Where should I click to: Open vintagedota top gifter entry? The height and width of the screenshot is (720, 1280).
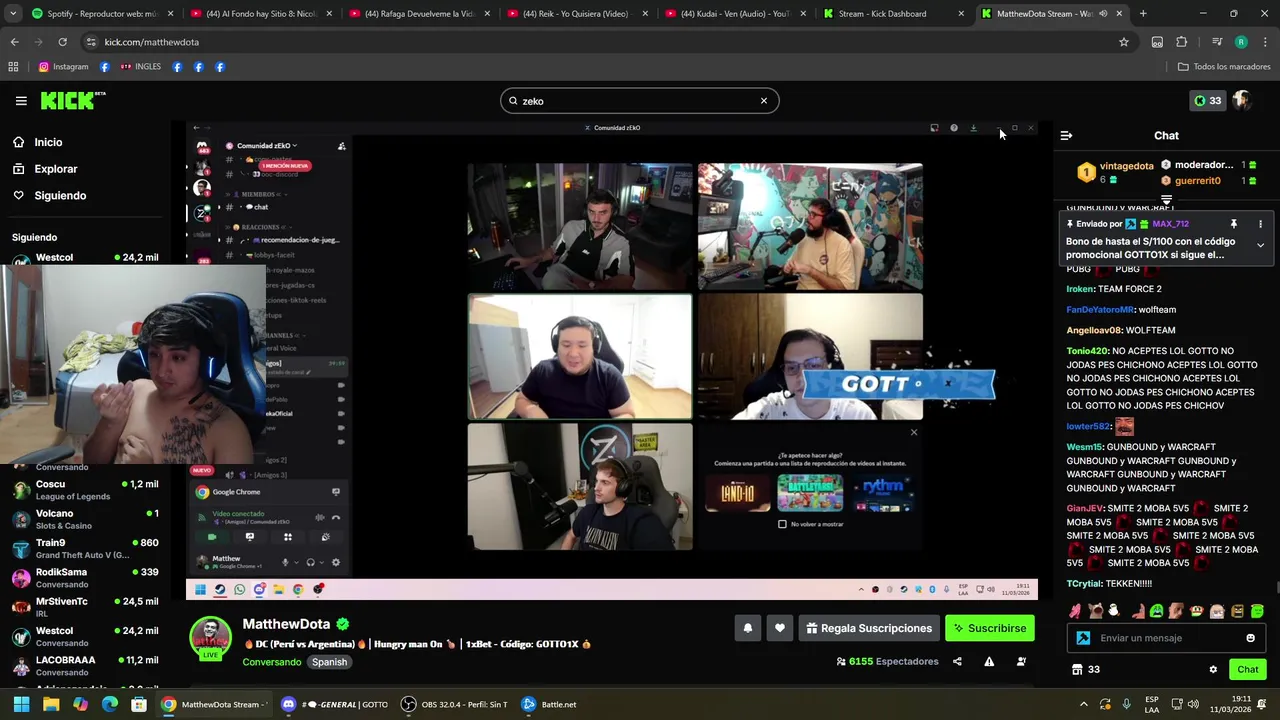[x=1115, y=172]
